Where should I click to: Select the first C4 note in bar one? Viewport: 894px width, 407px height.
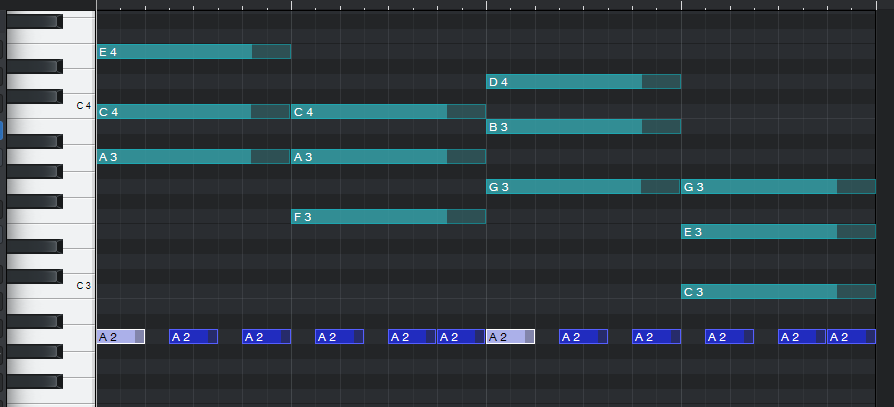point(175,112)
